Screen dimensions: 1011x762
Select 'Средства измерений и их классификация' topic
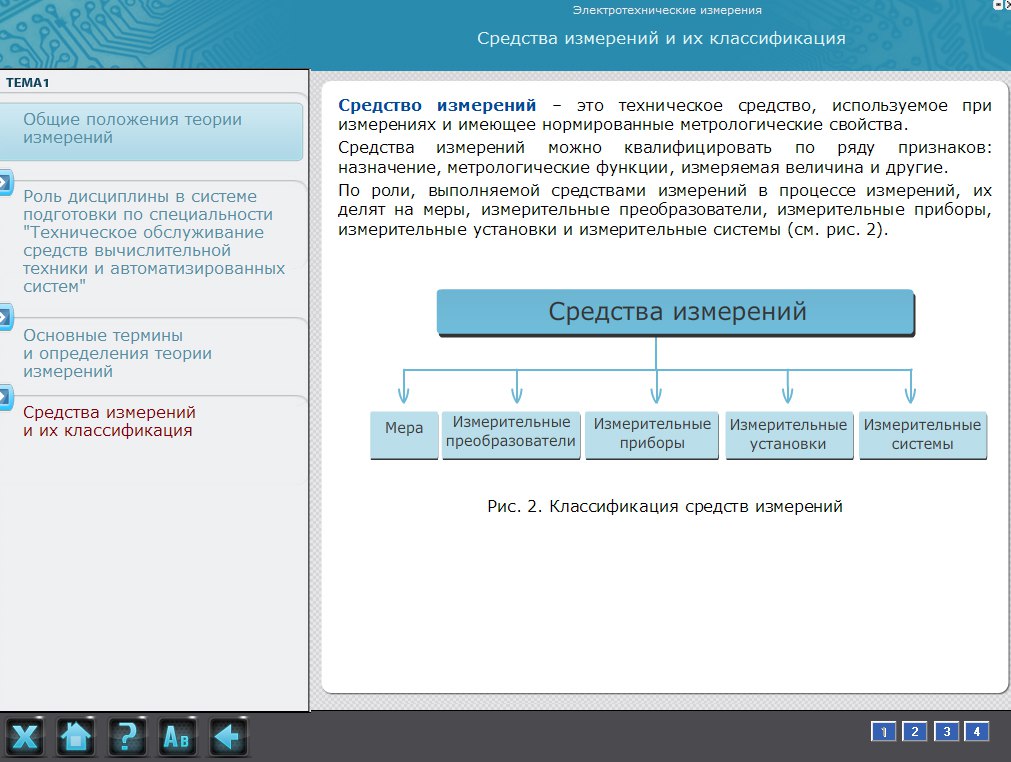(x=108, y=422)
